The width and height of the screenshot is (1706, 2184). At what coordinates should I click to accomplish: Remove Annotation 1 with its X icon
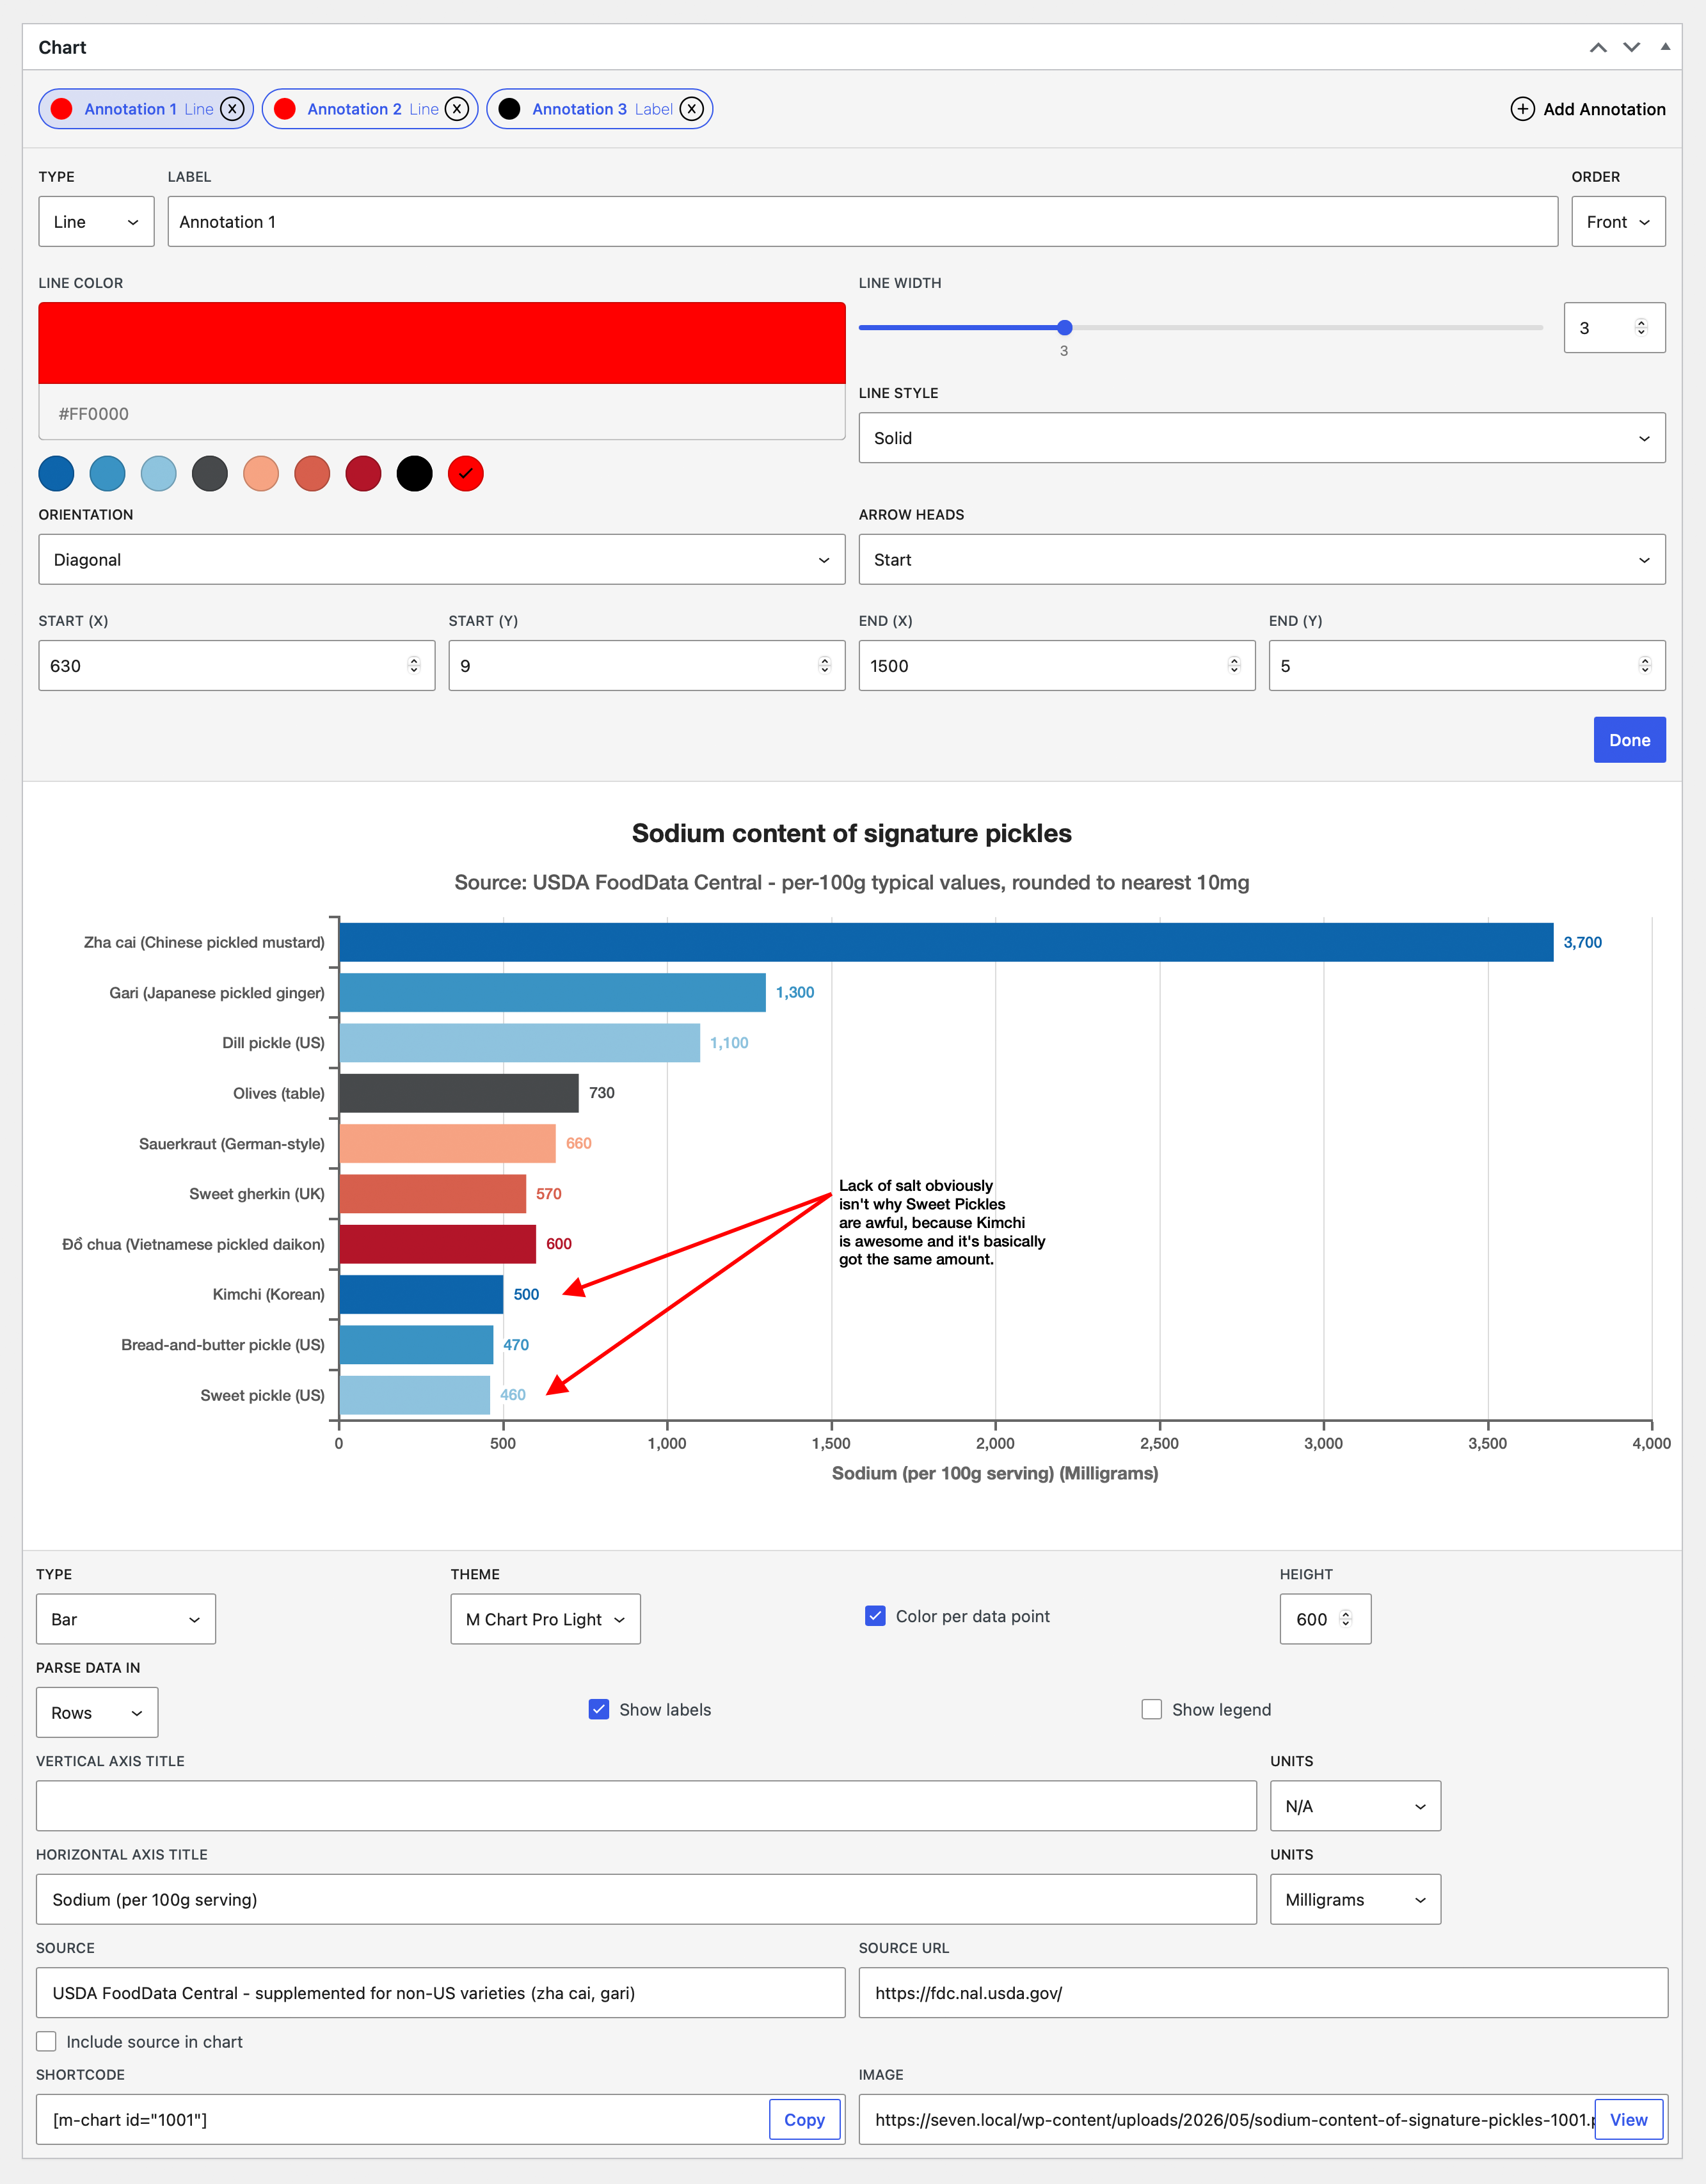(232, 109)
